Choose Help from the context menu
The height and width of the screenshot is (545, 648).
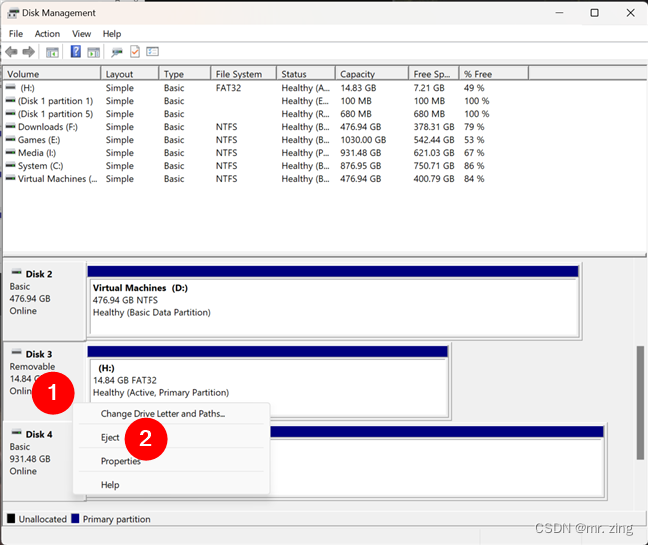click(x=171, y=485)
